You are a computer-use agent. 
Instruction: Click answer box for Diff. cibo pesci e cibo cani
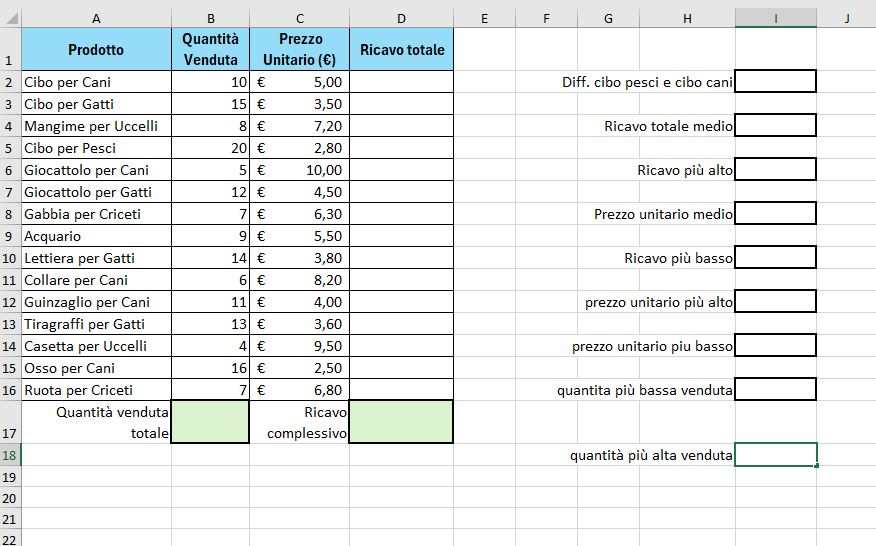point(775,82)
